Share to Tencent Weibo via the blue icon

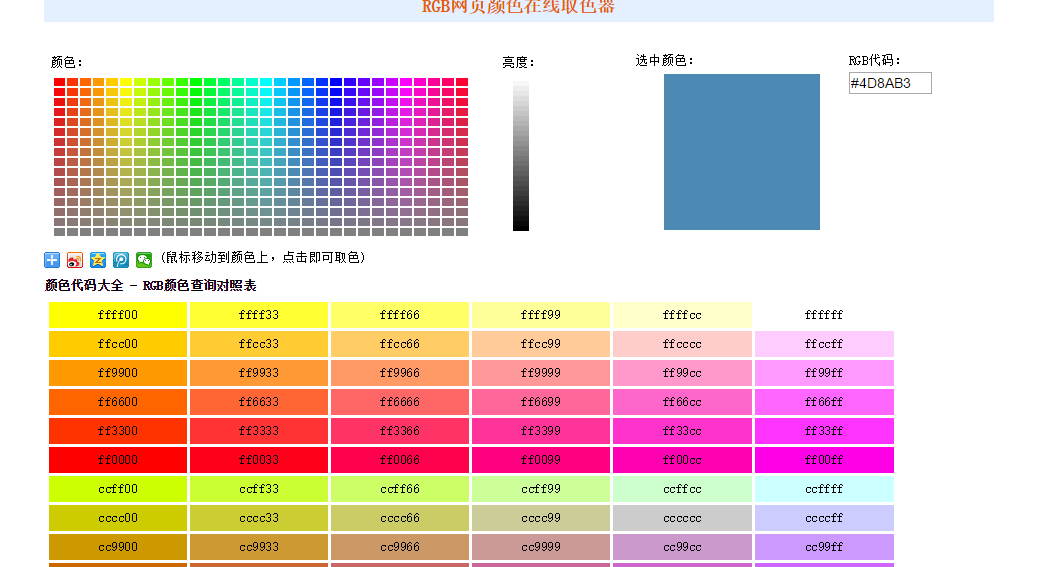(x=121, y=260)
